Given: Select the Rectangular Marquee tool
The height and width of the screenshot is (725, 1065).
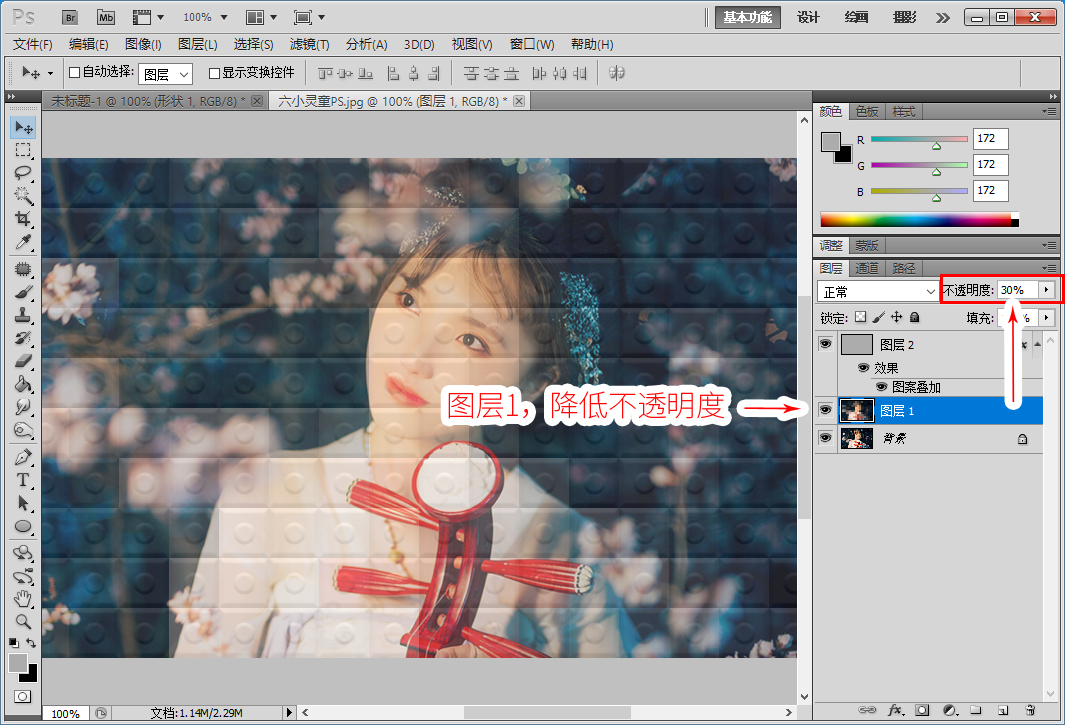Looking at the screenshot, I should tap(23, 149).
